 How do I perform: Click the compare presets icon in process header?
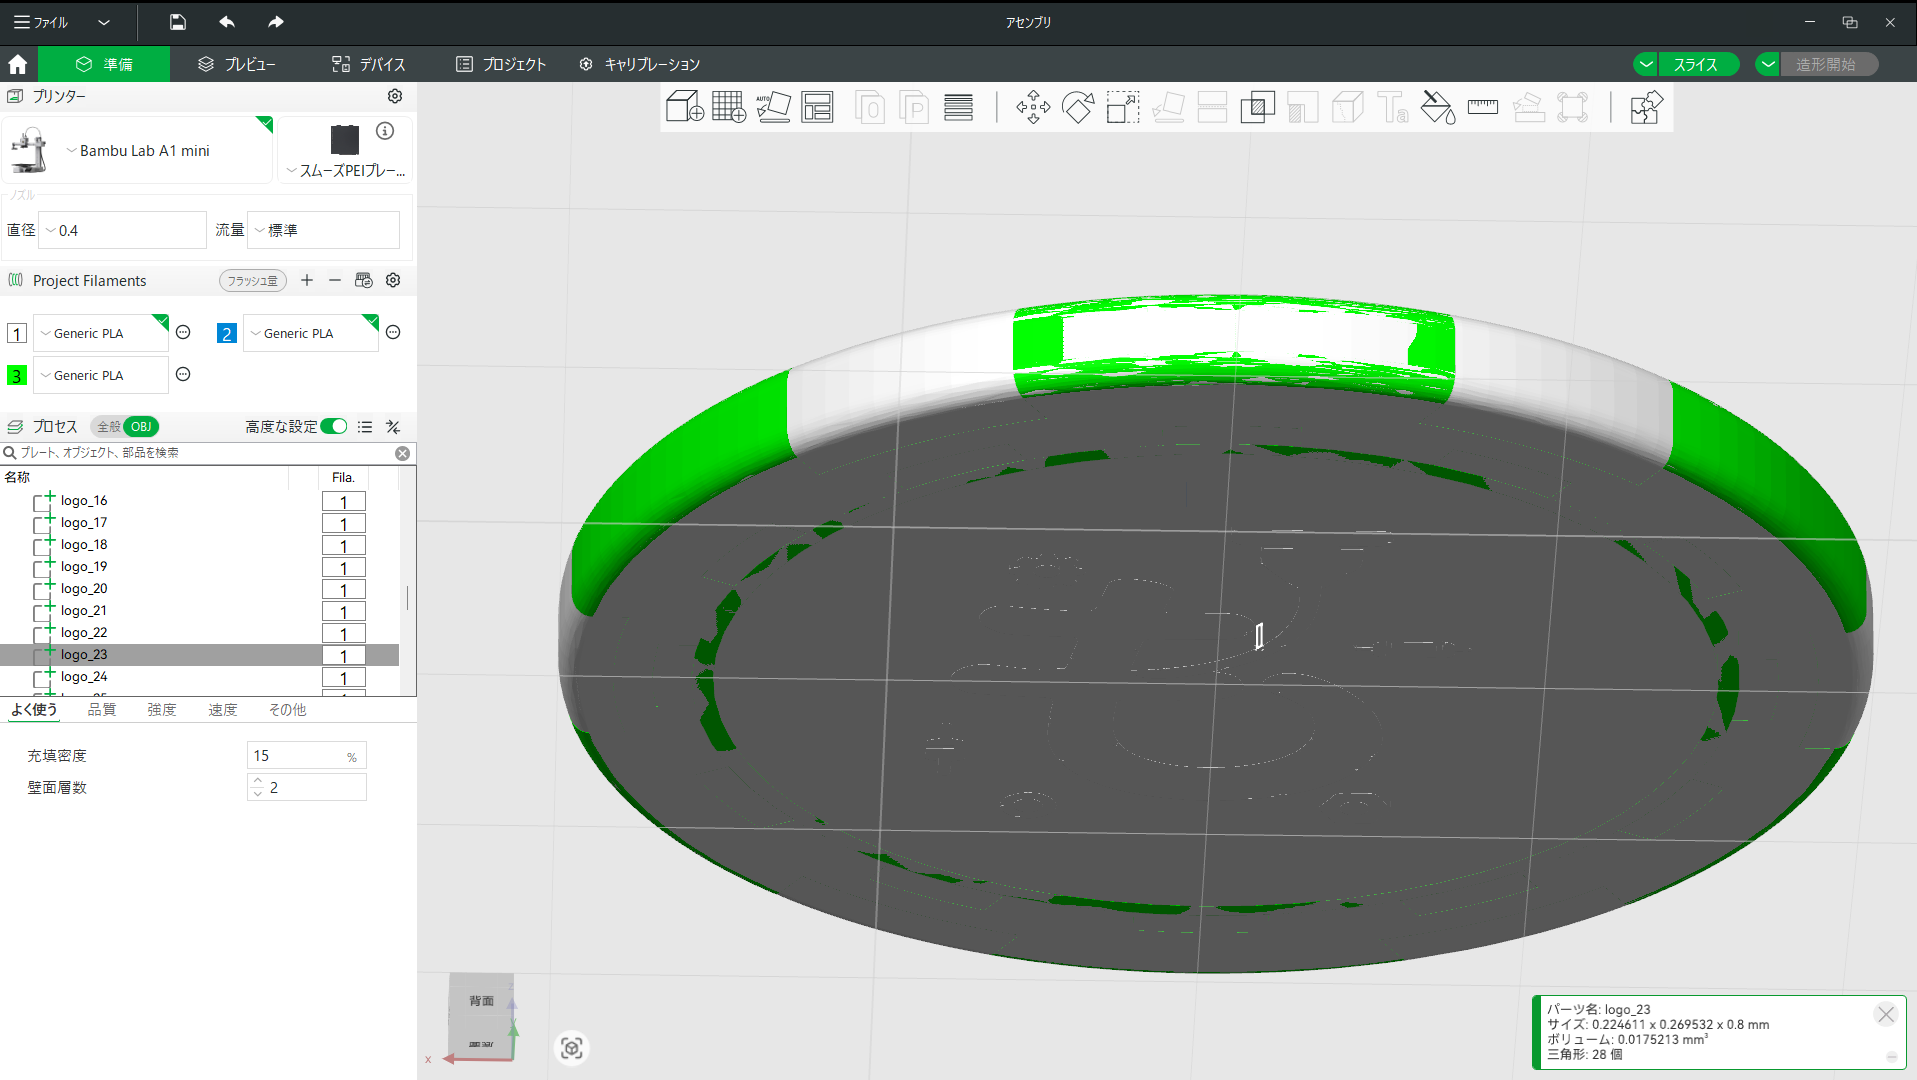click(x=393, y=427)
